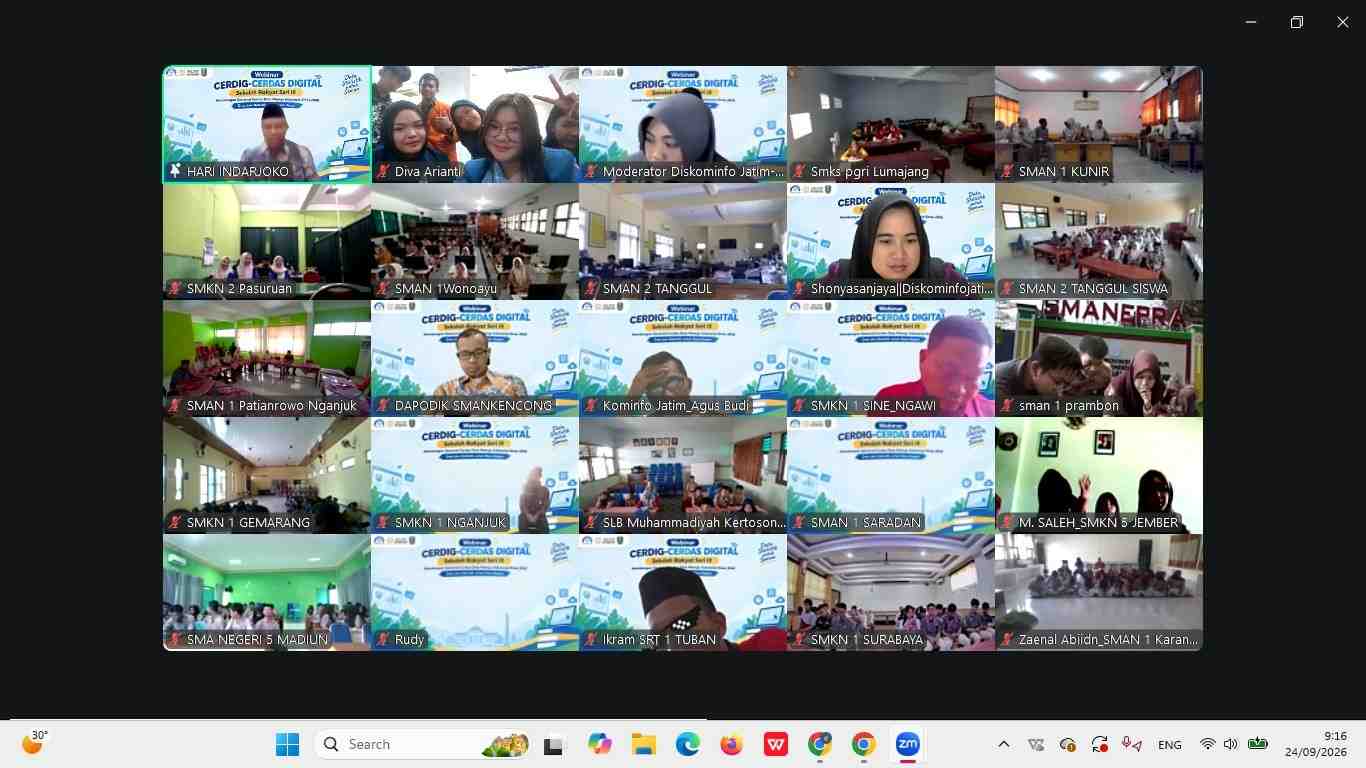The height and width of the screenshot is (768, 1366).
Task: Select the SMAN 1Wonoayu video tile
Action: coord(475,241)
